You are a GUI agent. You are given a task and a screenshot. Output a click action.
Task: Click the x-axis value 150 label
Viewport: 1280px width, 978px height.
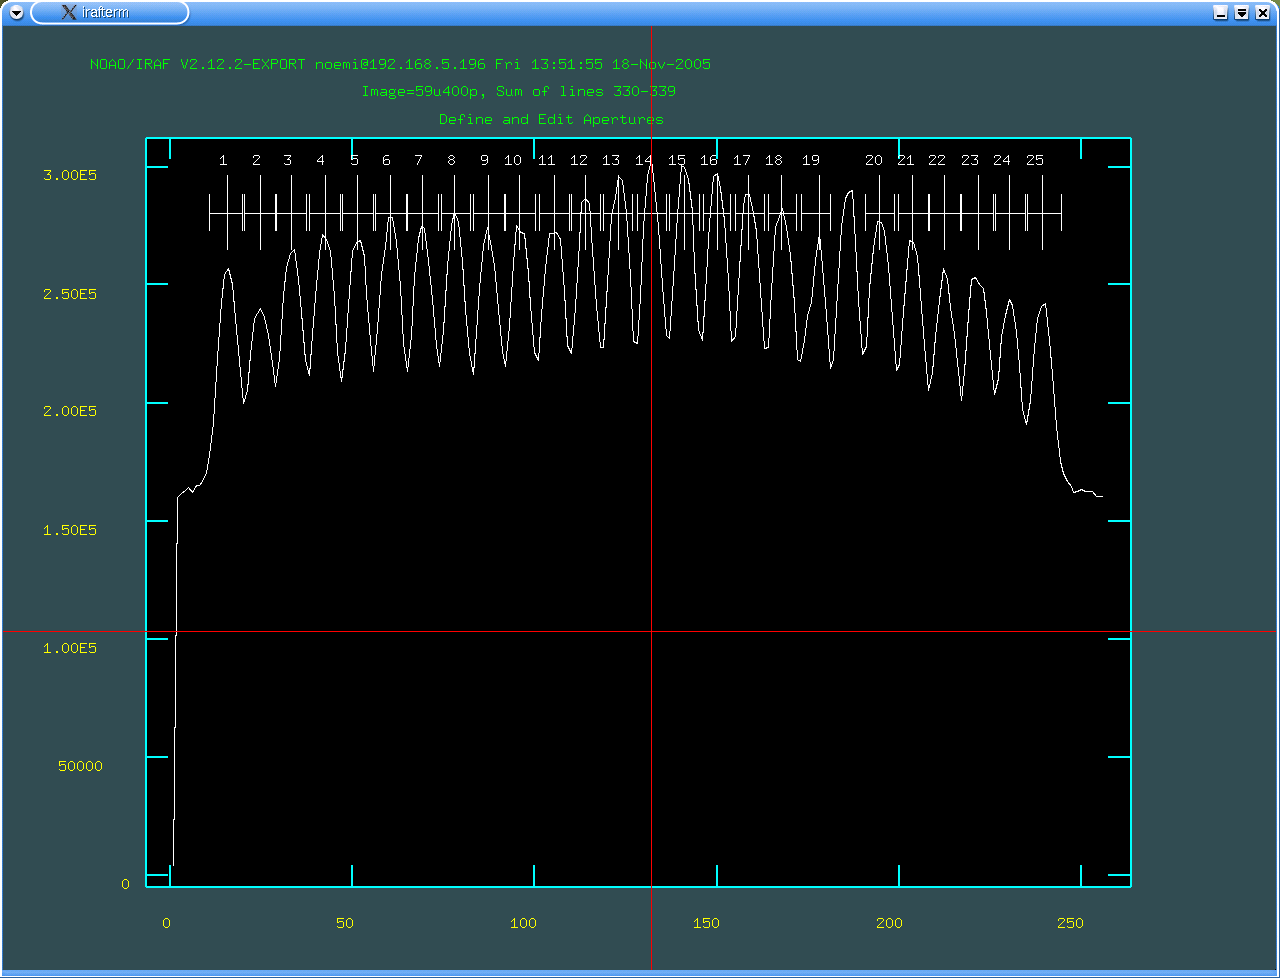point(706,923)
